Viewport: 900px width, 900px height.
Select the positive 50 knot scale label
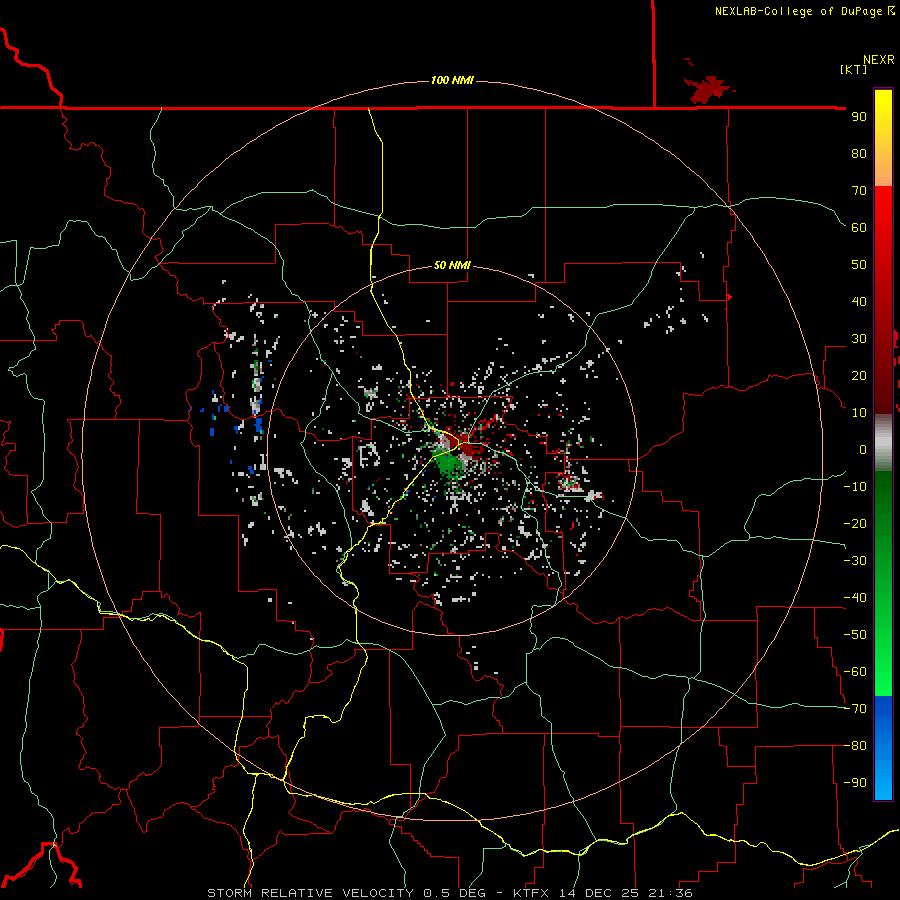[859, 265]
